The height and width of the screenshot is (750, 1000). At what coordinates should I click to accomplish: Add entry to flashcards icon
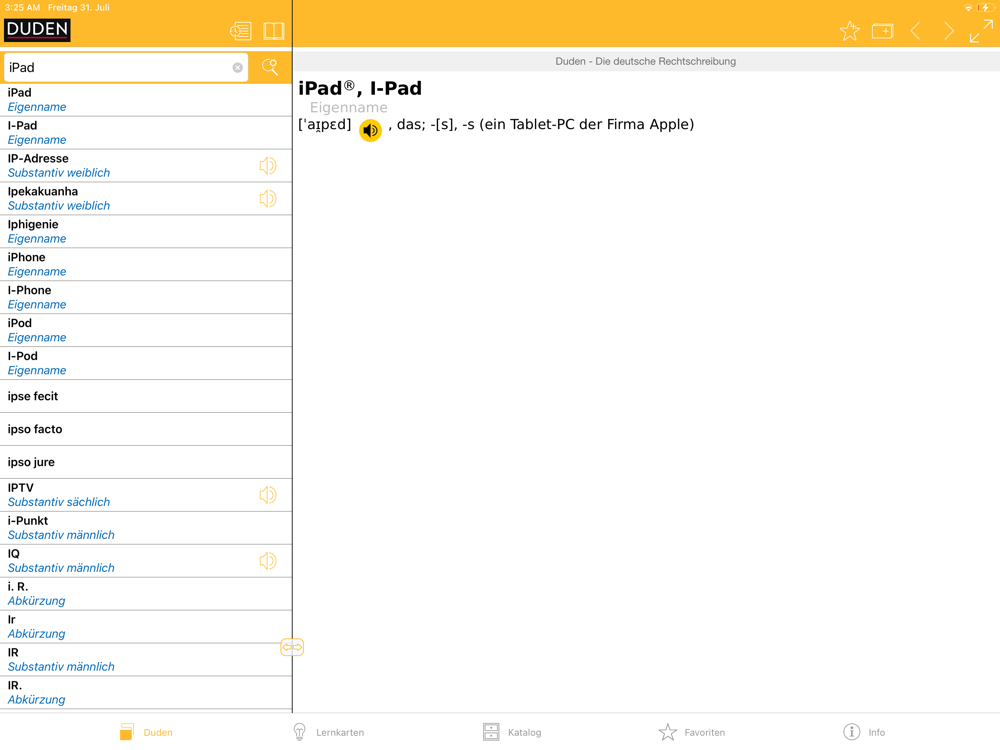coord(883,31)
